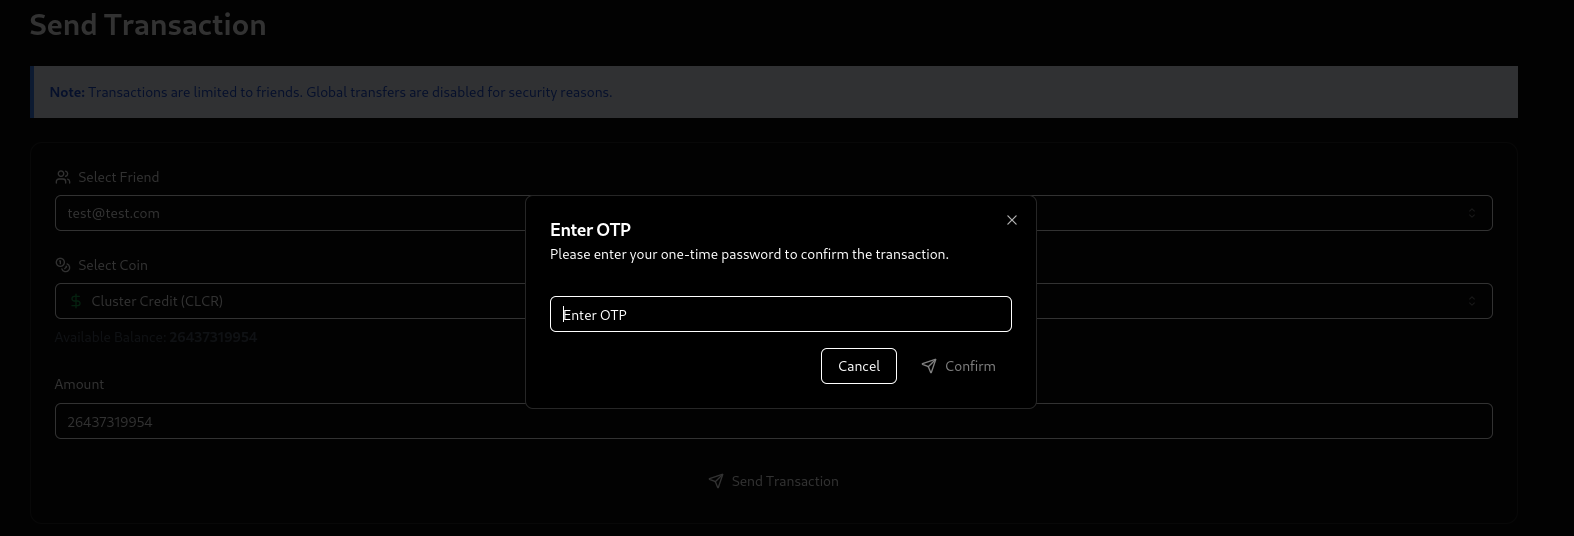Click the Send Transaction paper plane icon
This screenshot has width=1574, height=536.
(x=716, y=481)
